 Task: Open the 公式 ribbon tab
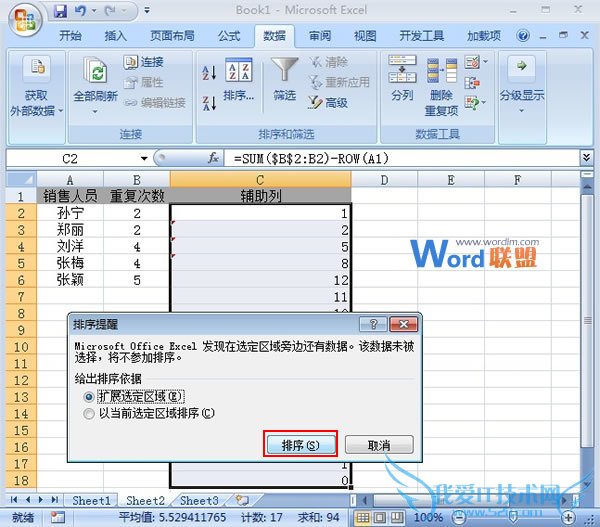point(229,36)
